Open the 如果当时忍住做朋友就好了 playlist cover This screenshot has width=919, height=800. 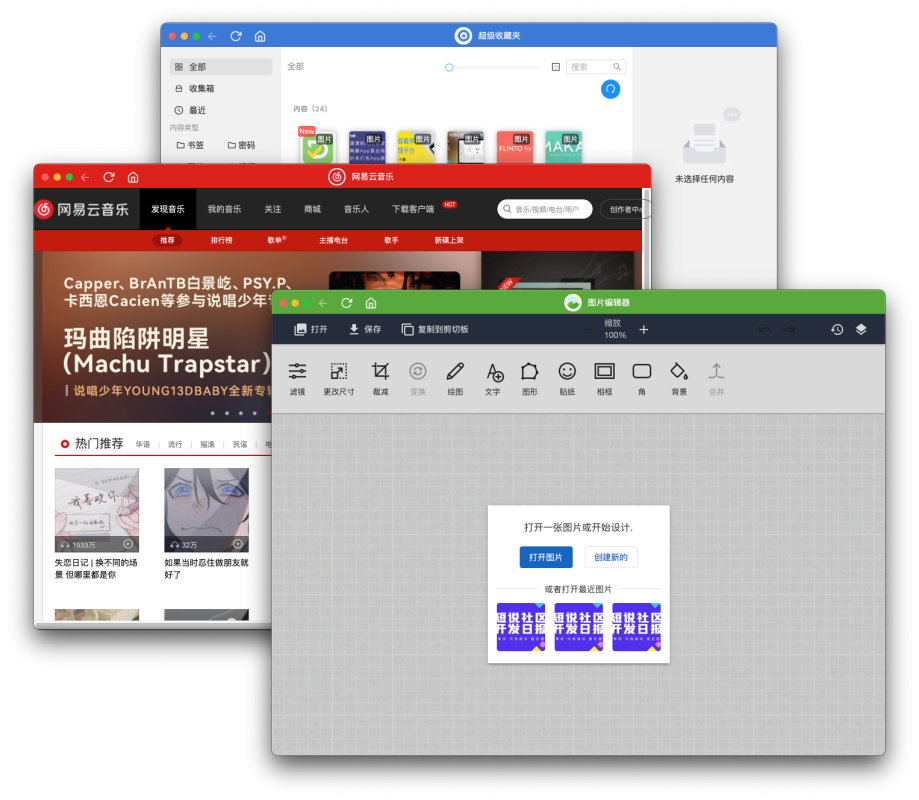point(206,510)
